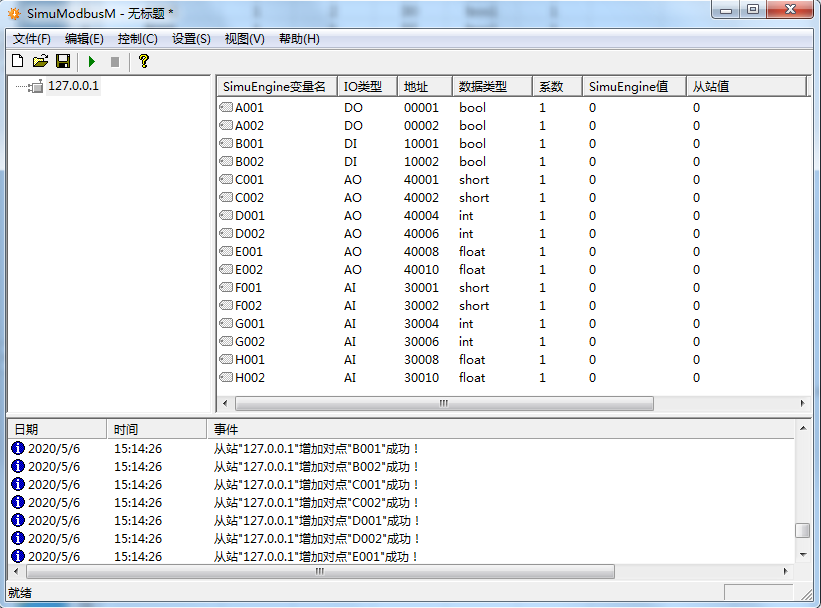Click the SimuEngine值 column header
Screen dimensions: 821x608
628,86
